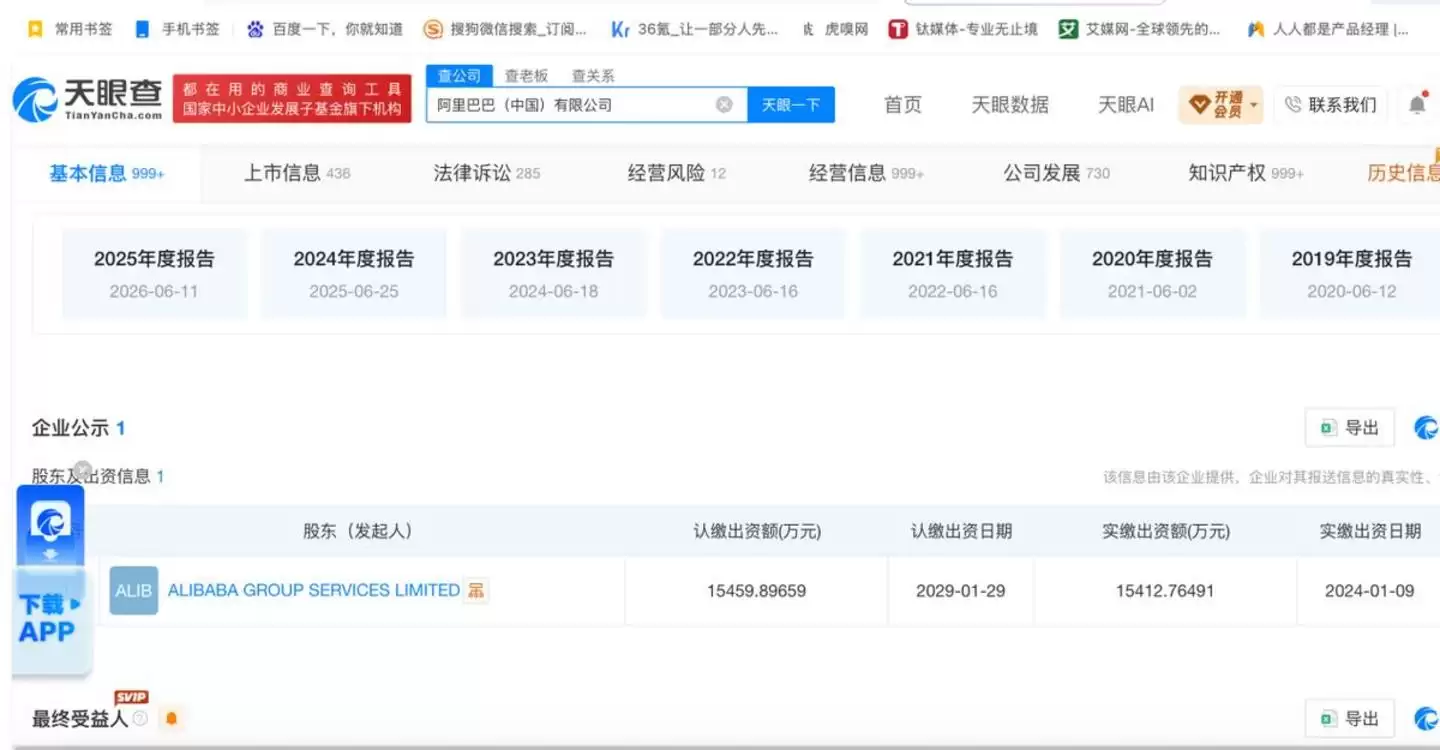Close the floating 下载APP widget
Image resolution: width=1440 pixels, height=750 pixels.
pos(83,470)
